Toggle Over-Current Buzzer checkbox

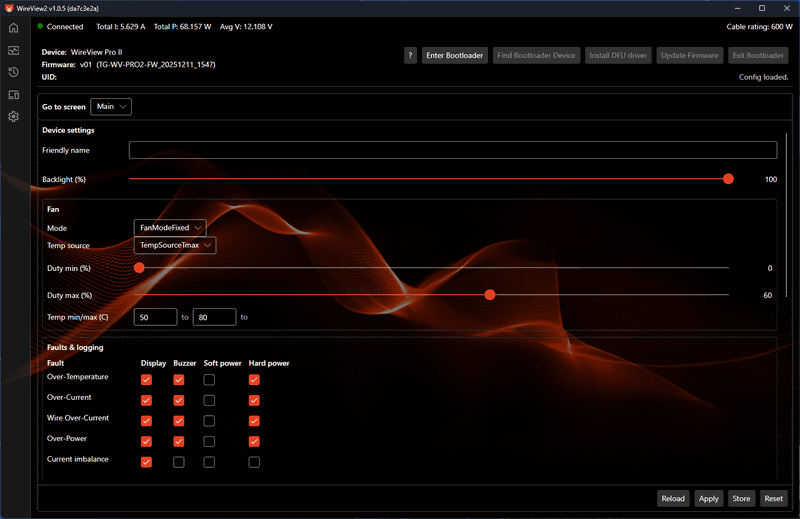tap(179, 400)
